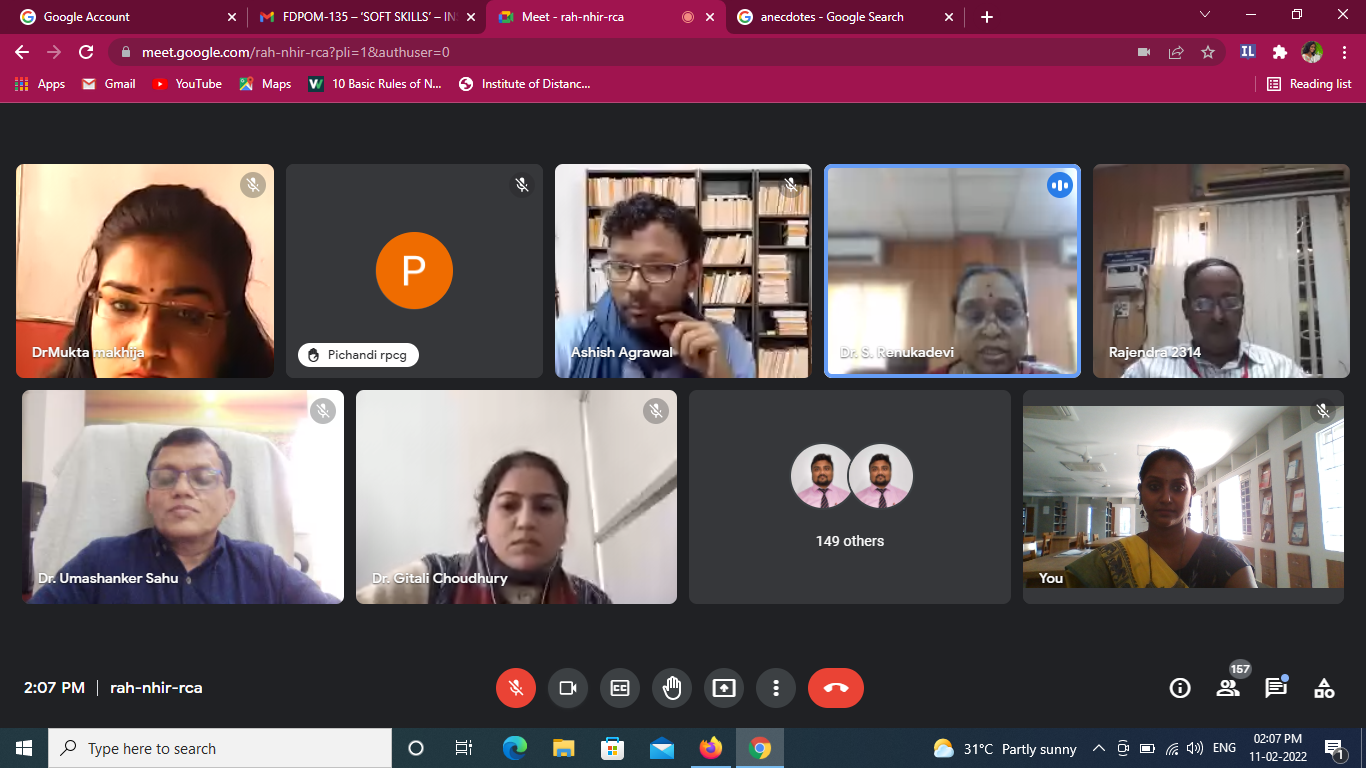1366x768 pixels.
Task: Open Chrome's customize and control menu
Action: pyautogui.click(x=1344, y=52)
